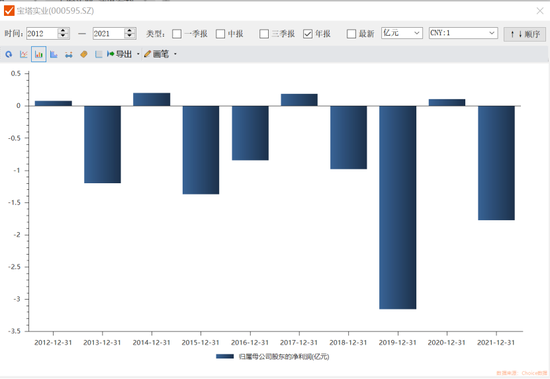Decrease the start year with down arrow
This screenshot has height=379, width=550.
pos(63,36)
